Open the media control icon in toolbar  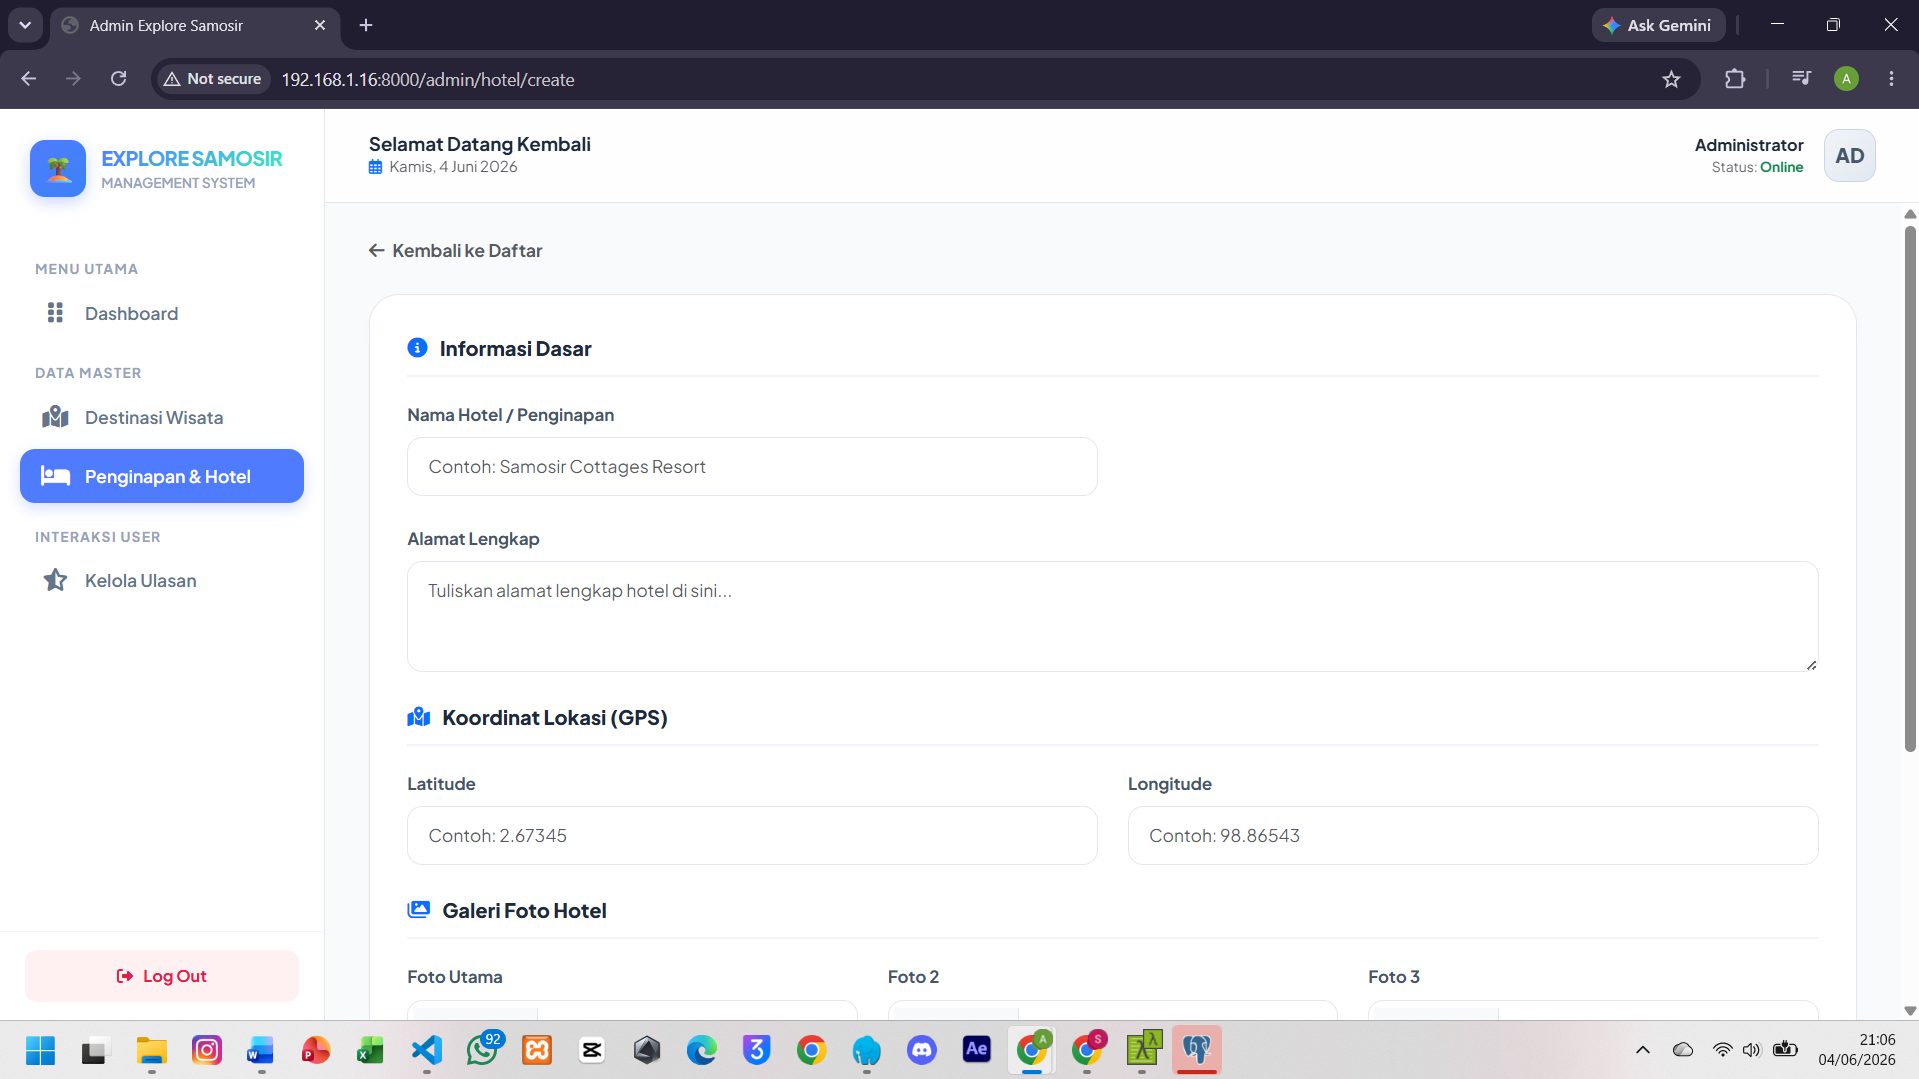point(1801,78)
